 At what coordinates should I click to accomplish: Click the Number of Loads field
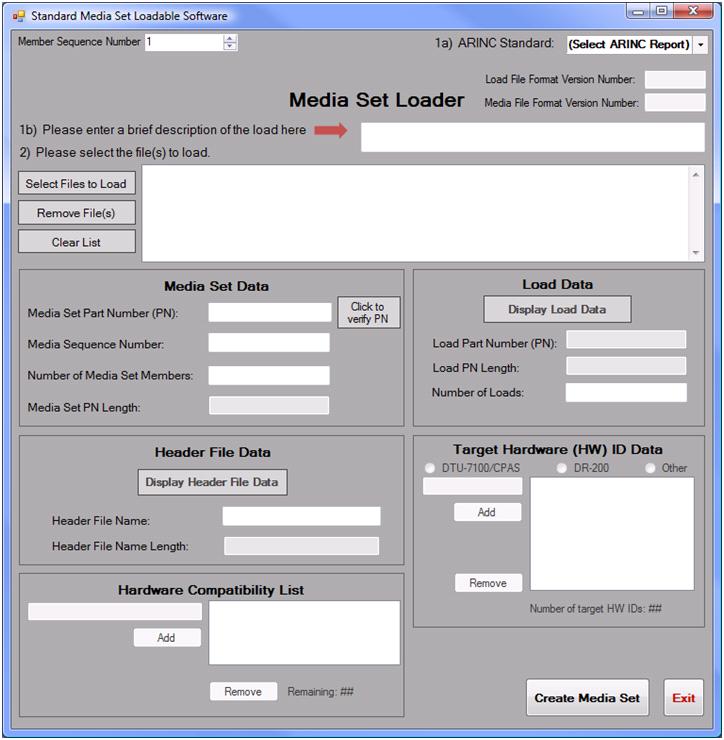(626, 393)
